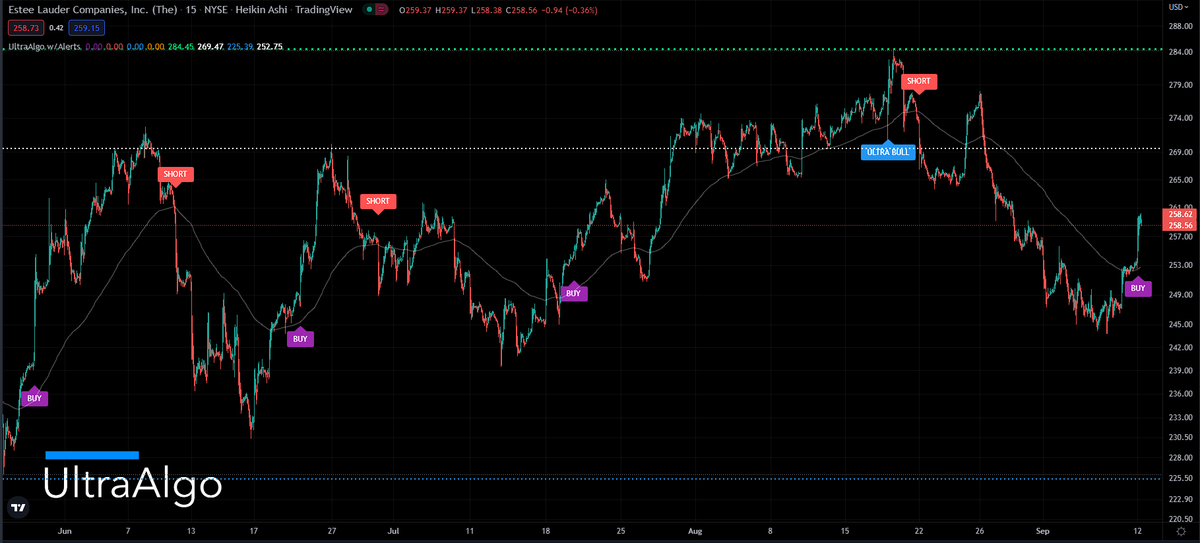This screenshot has height=543, width=1200.
Task: Click the green 284.45 indicator value
Action: coord(181,46)
